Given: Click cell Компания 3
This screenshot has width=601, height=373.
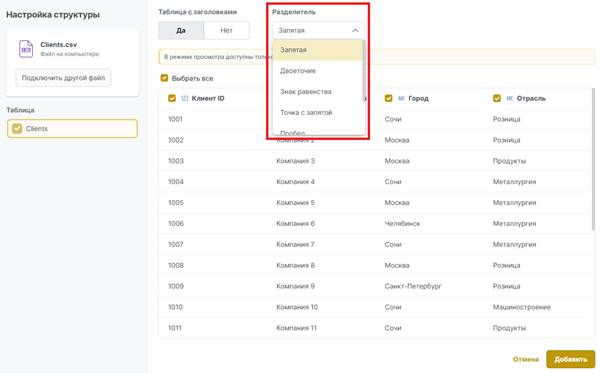Looking at the screenshot, I should (296, 161).
